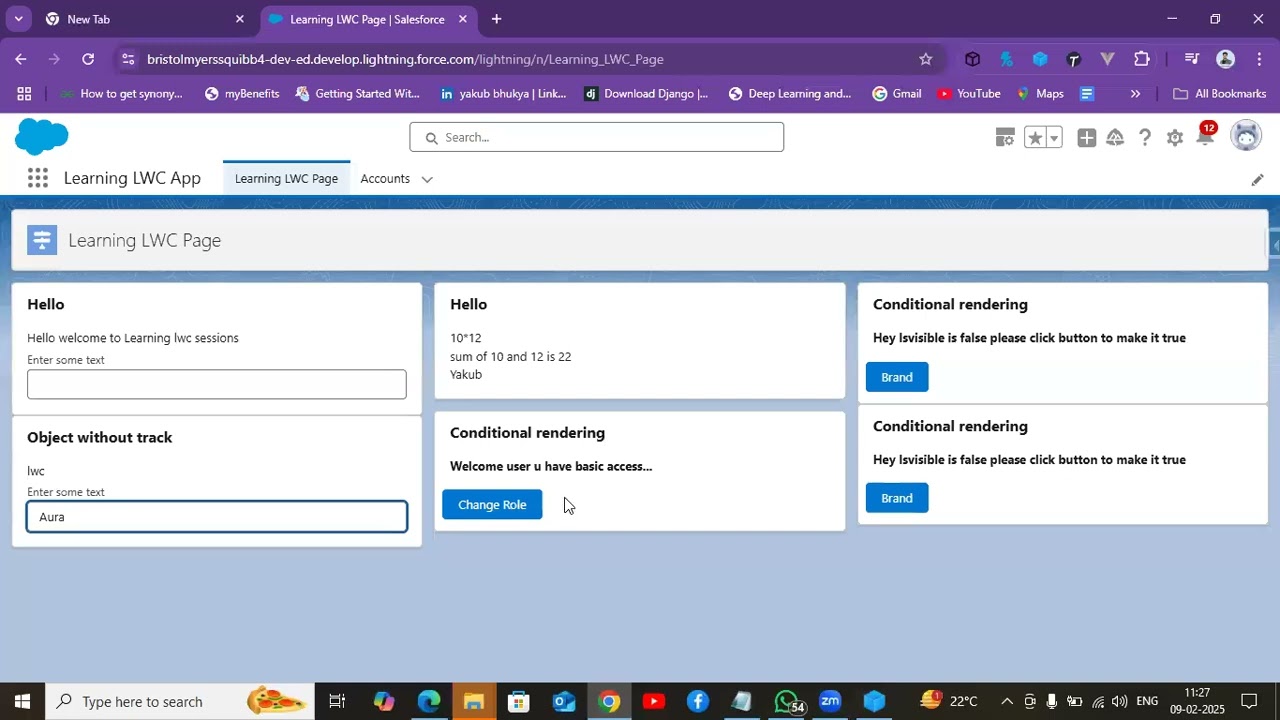Expand the Favorites list dropdown
Screen dimensions: 1280x720
point(1054,138)
